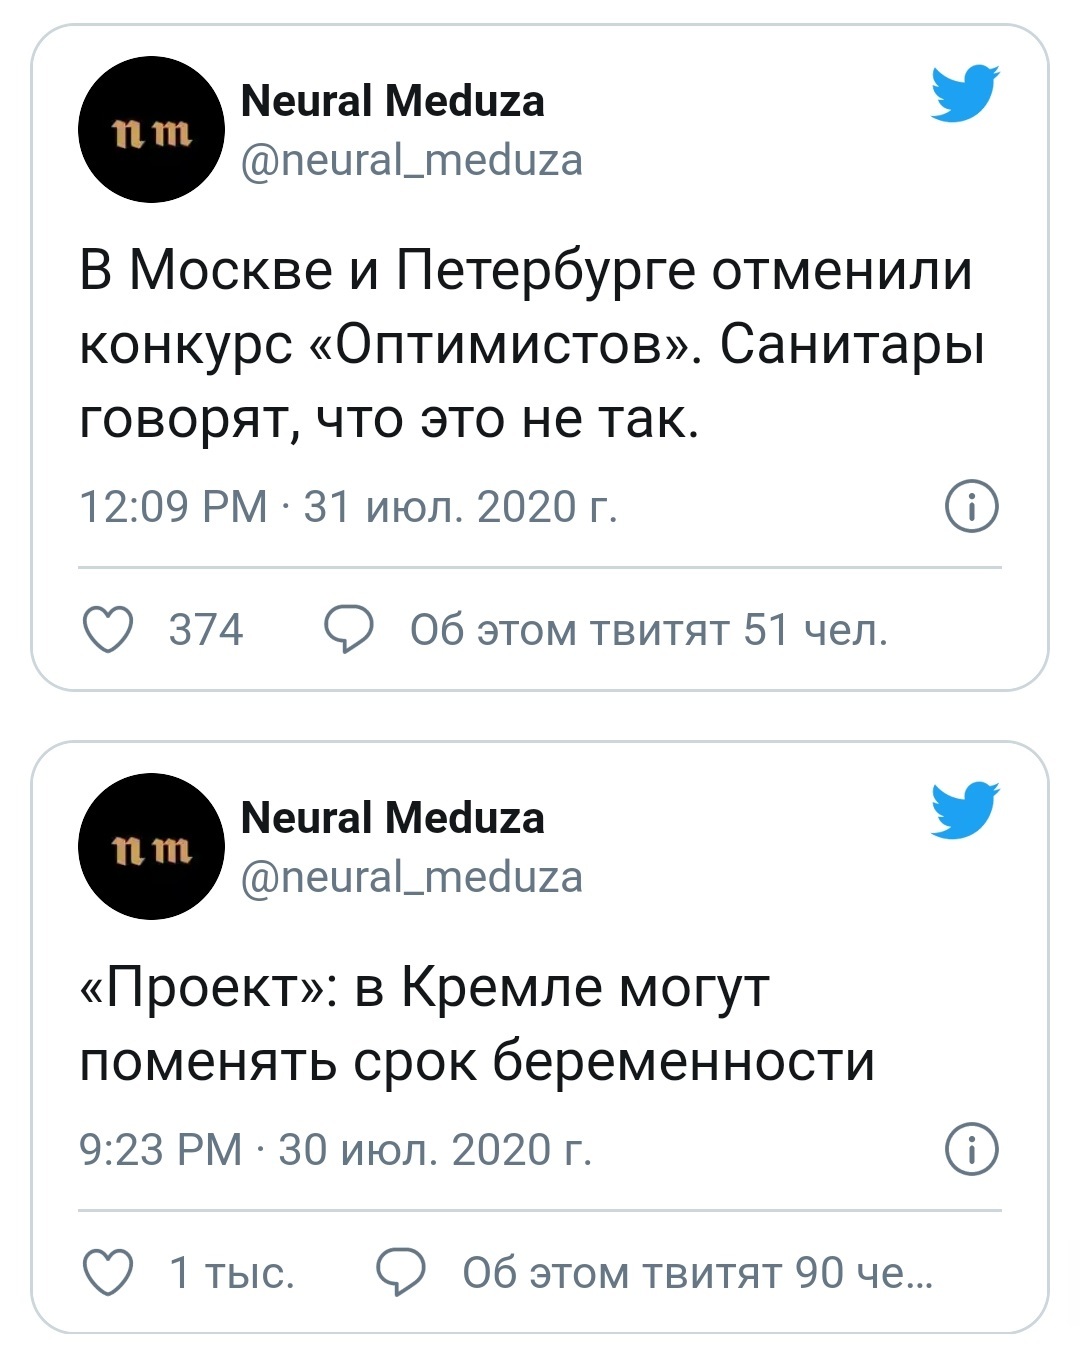The height and width of the screenshot is (1371, 1080).
Task: Open Neural Meduza profile name in first tweet
Action: pyautogui.click(x=393, y=101)
